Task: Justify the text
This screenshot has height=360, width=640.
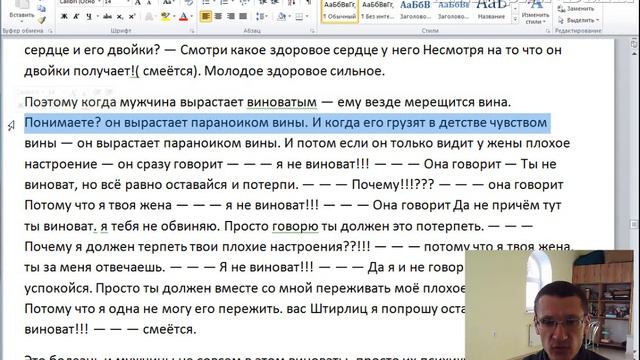Action: pyautogui.click(x=243, y=17)
